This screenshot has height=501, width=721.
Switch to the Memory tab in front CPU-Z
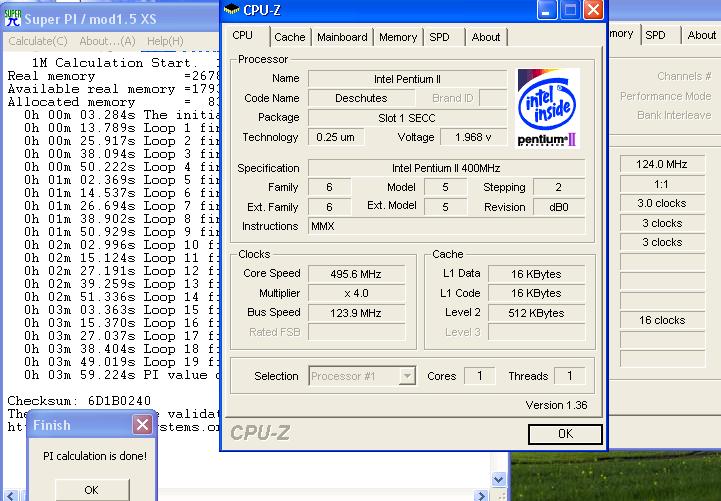click(398, 37)
